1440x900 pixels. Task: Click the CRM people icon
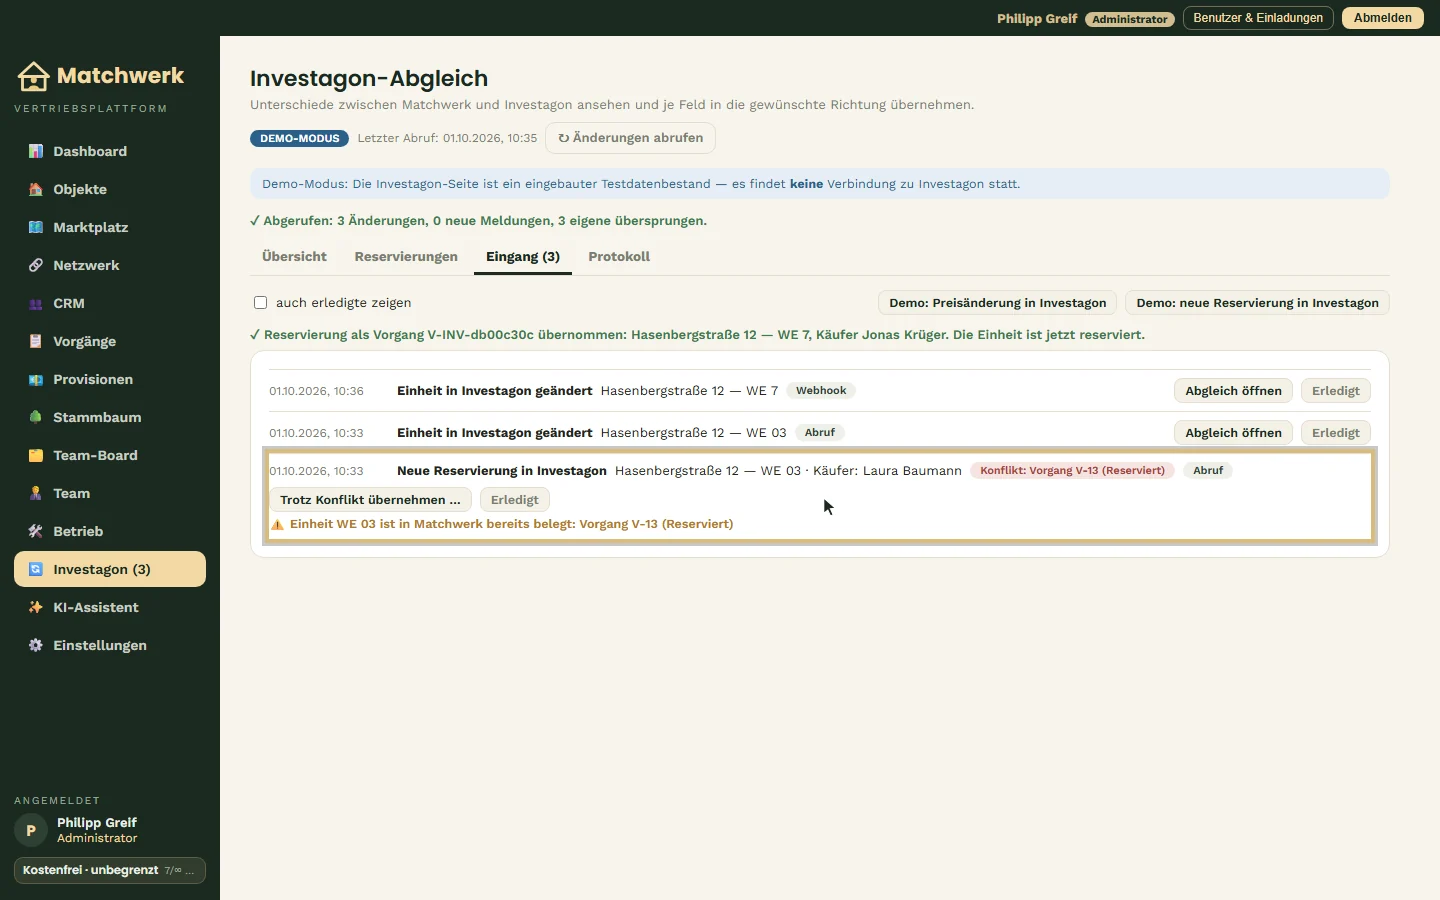pyautogui.click(x=36, y=303)
